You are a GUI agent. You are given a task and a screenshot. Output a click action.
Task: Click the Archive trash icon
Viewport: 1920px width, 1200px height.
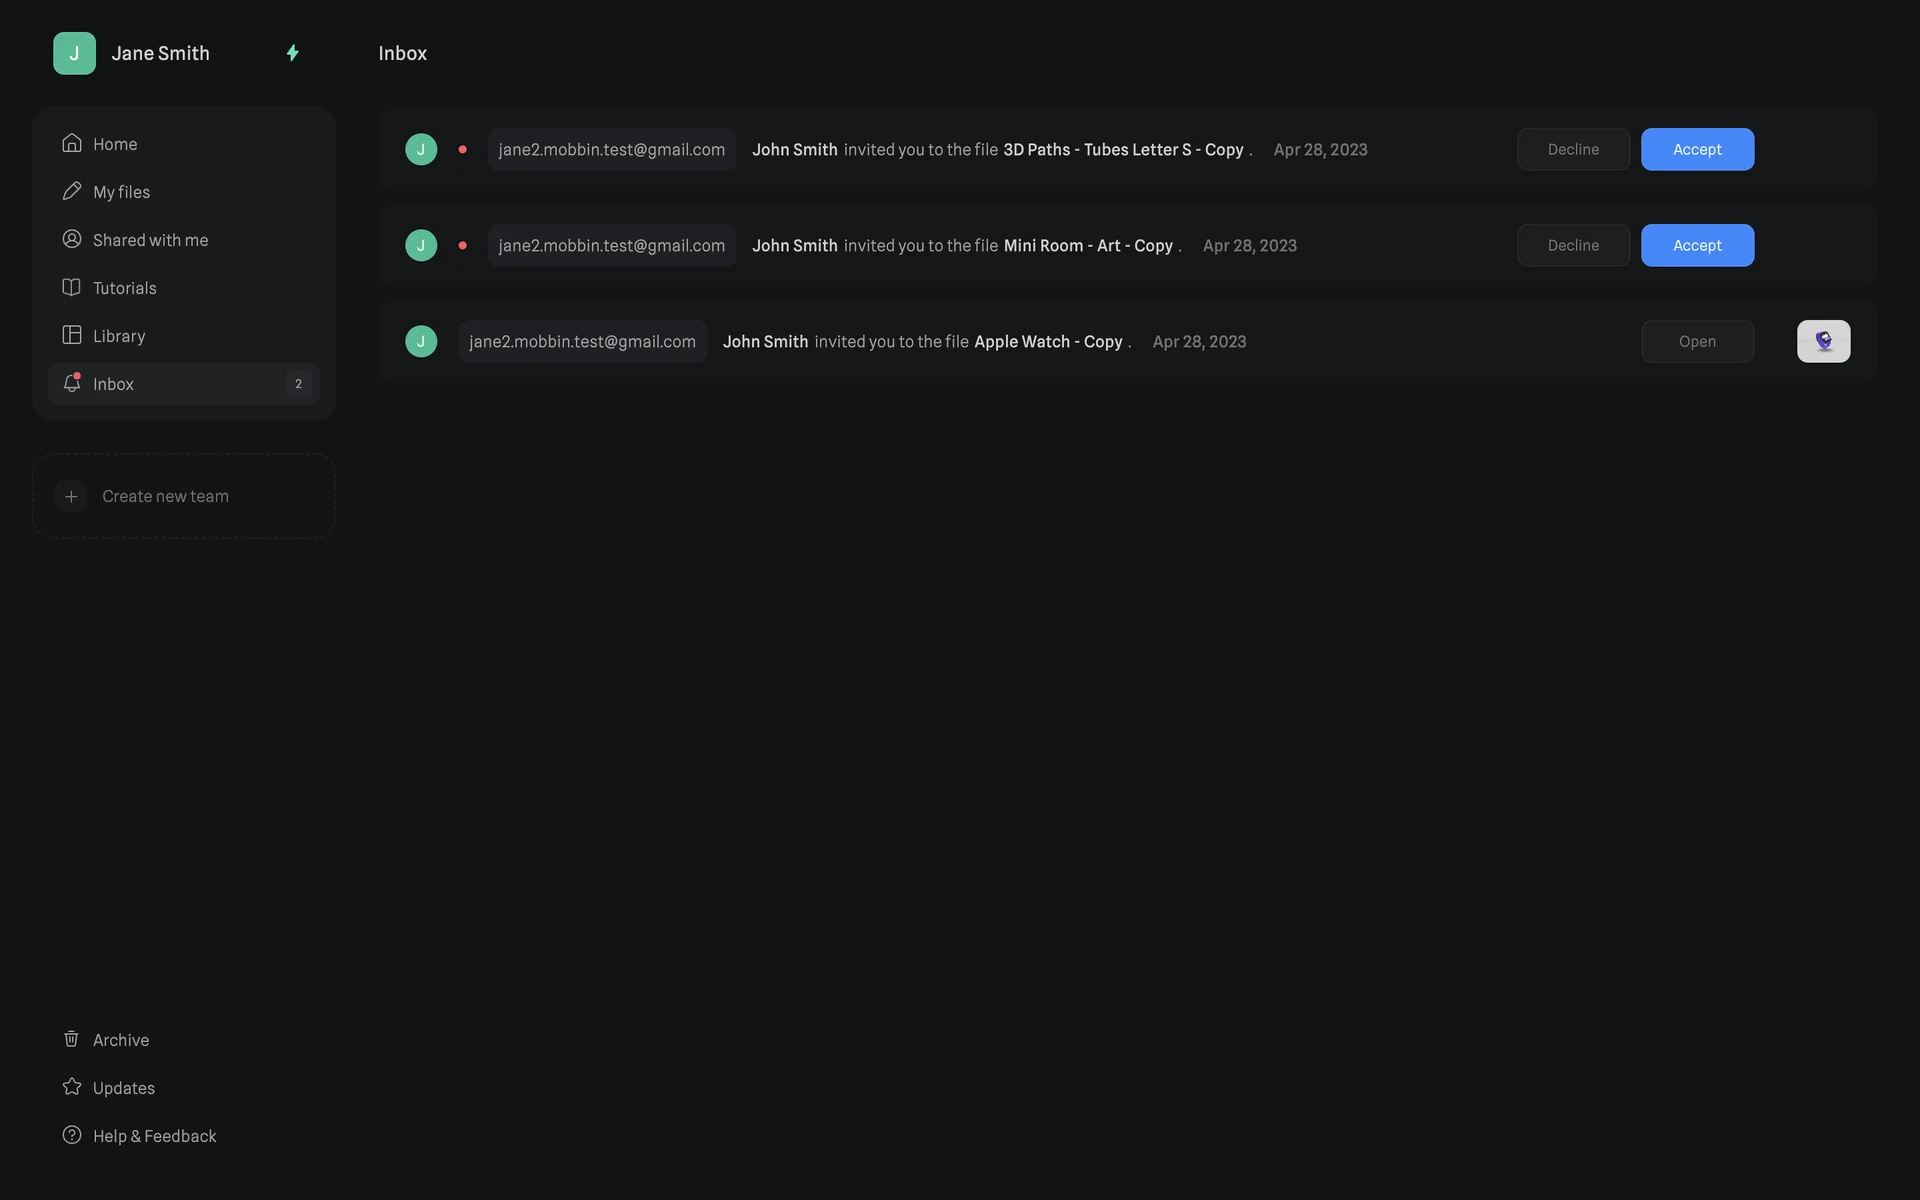pos(71,1039)
